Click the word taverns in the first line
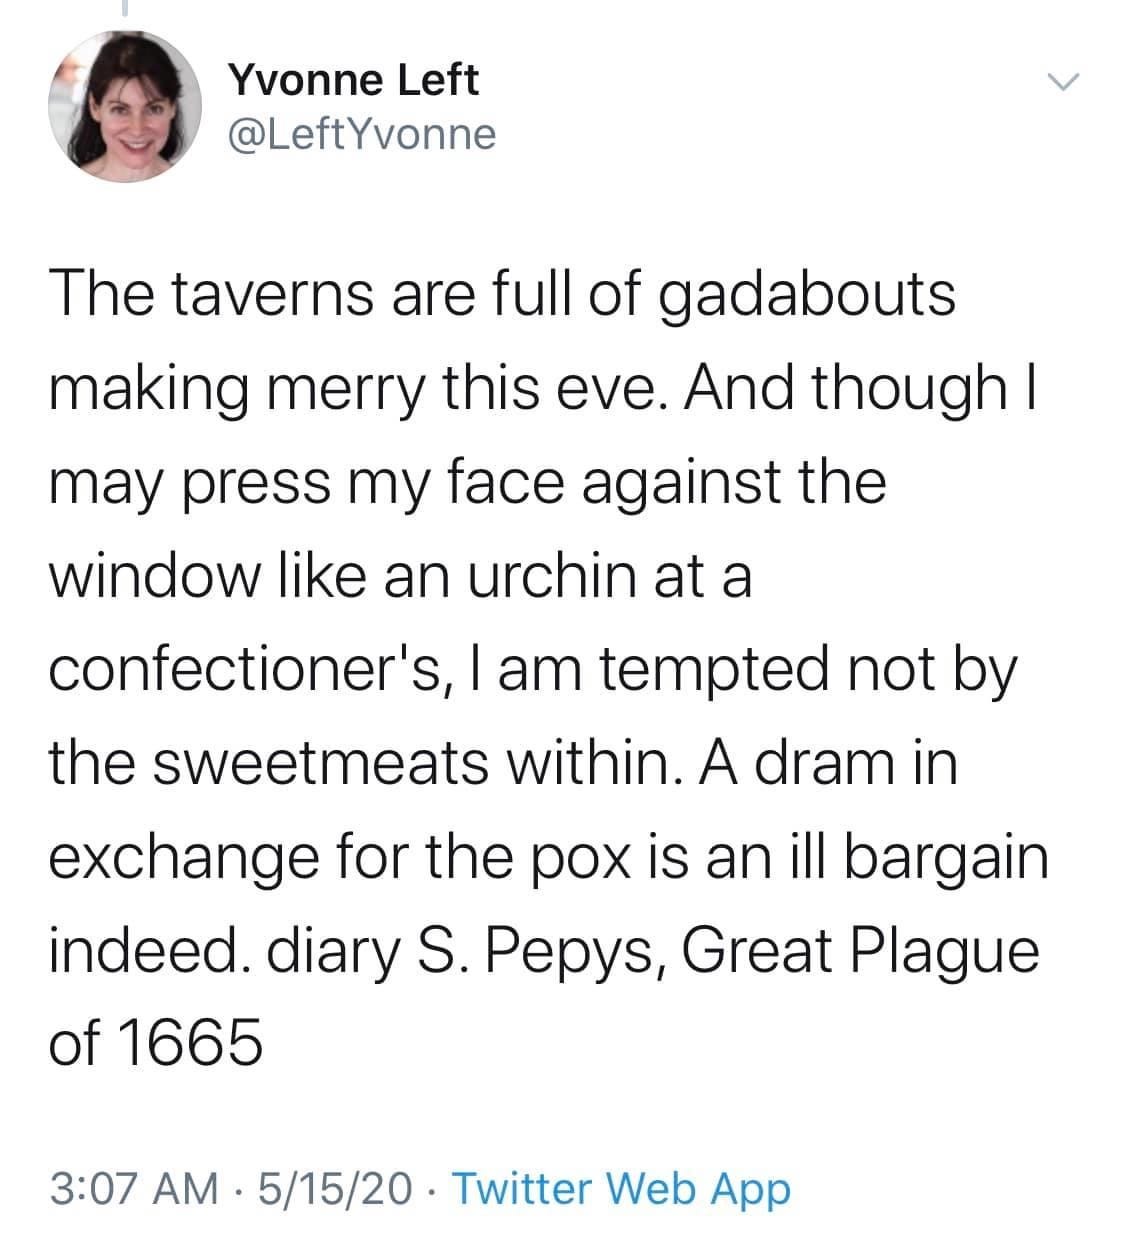 pyautogui.click(x=256, y=296)
